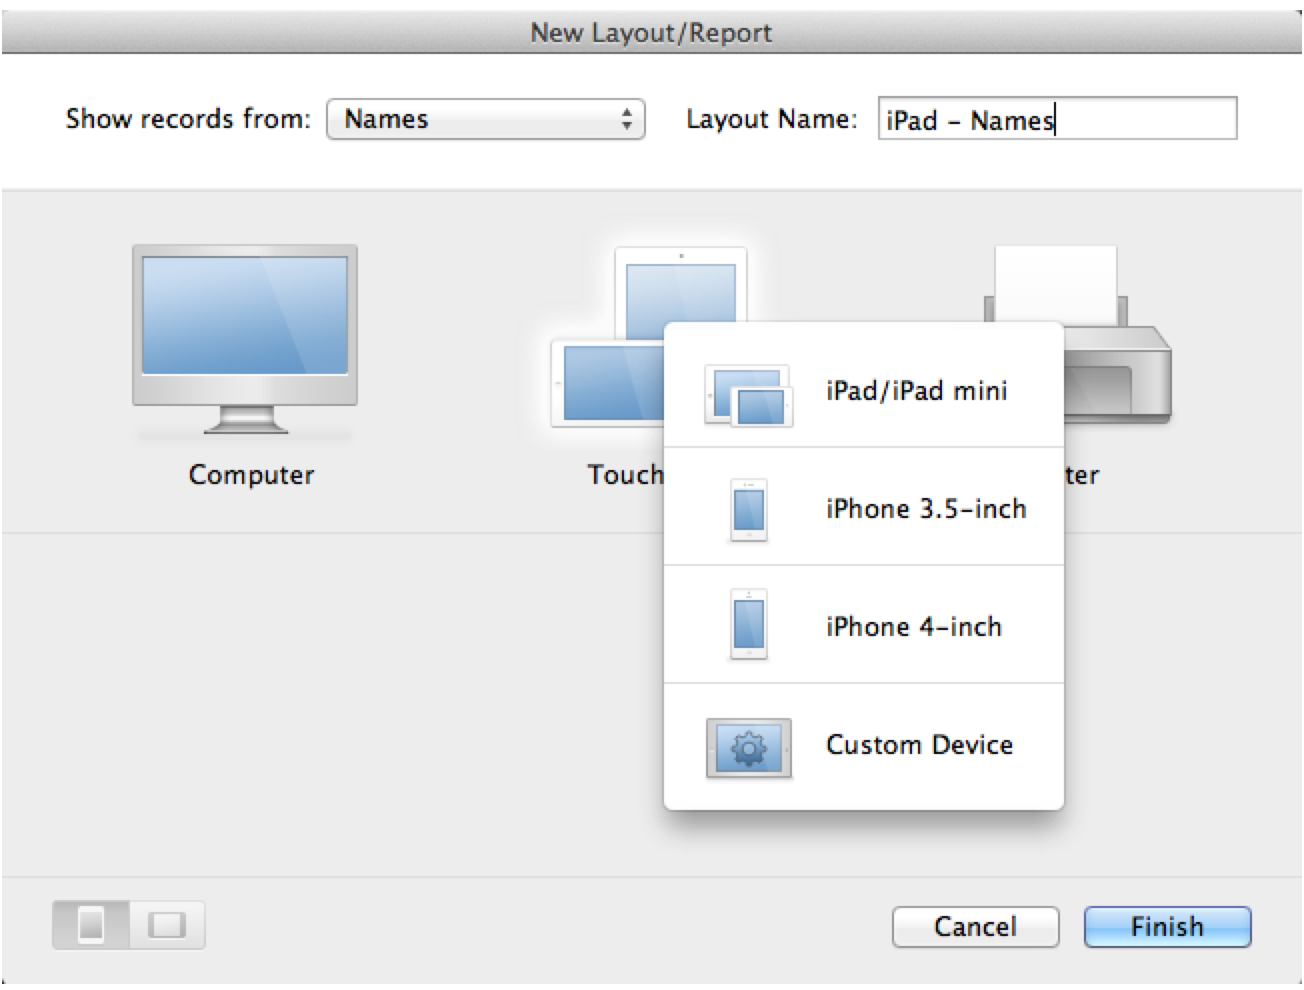1304x990 pixels.
Task: Pick iPhone 3.5-inch menu entry
Action: [x=925, y=509]
